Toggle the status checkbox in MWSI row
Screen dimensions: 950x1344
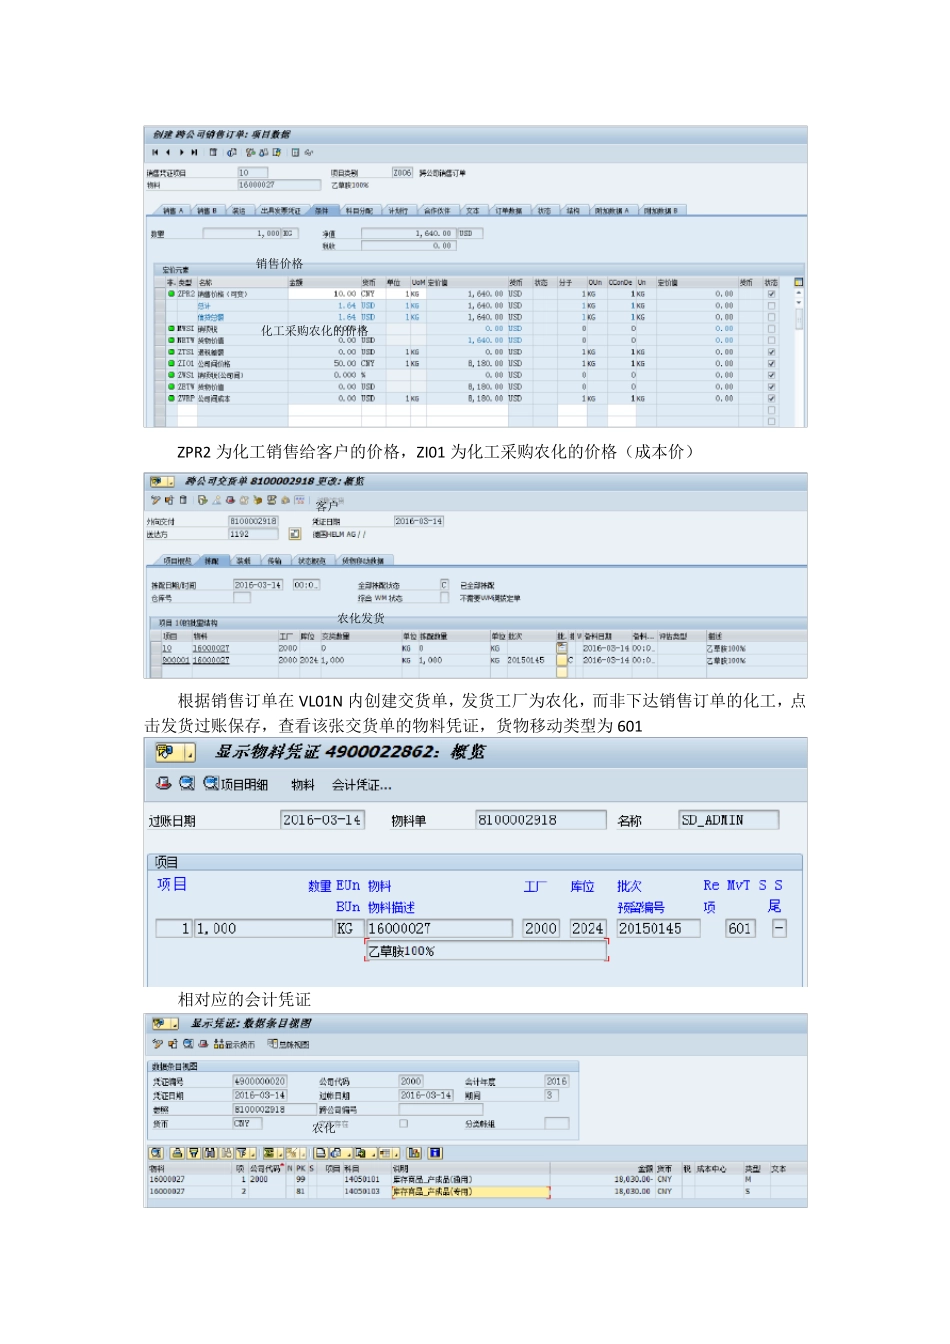click(771, 328)
